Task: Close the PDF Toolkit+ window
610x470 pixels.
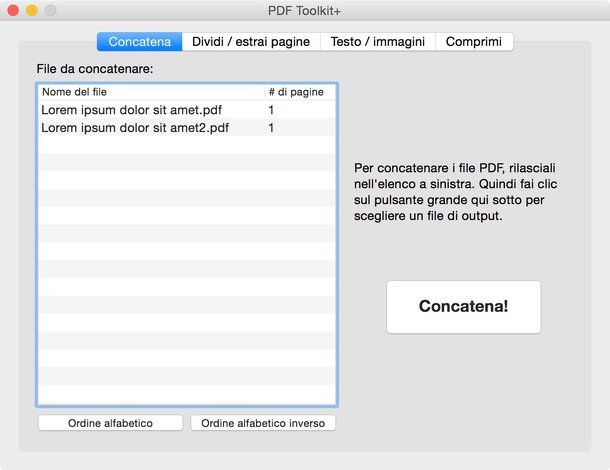Action: tap(13, 10)
